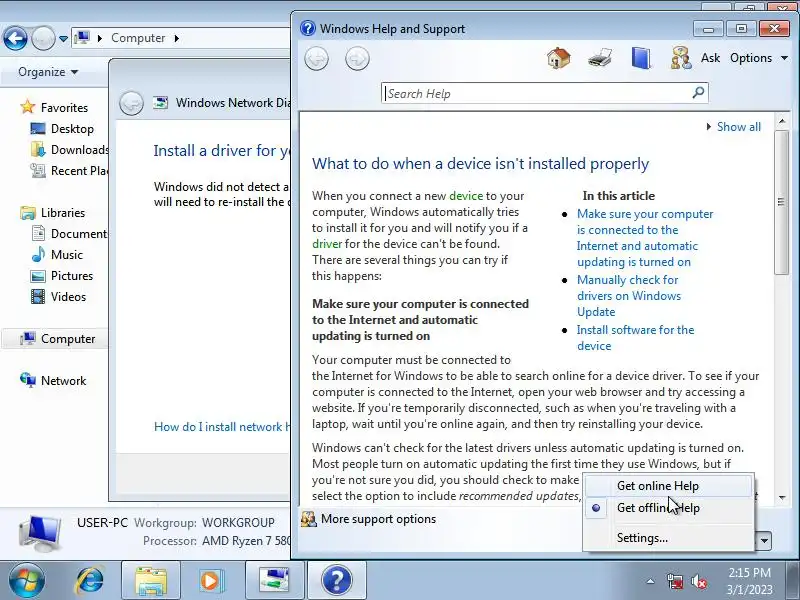Select Favorites in navigation pane
The height and width of the screenshot is (600, 800).
coord(64,108)
